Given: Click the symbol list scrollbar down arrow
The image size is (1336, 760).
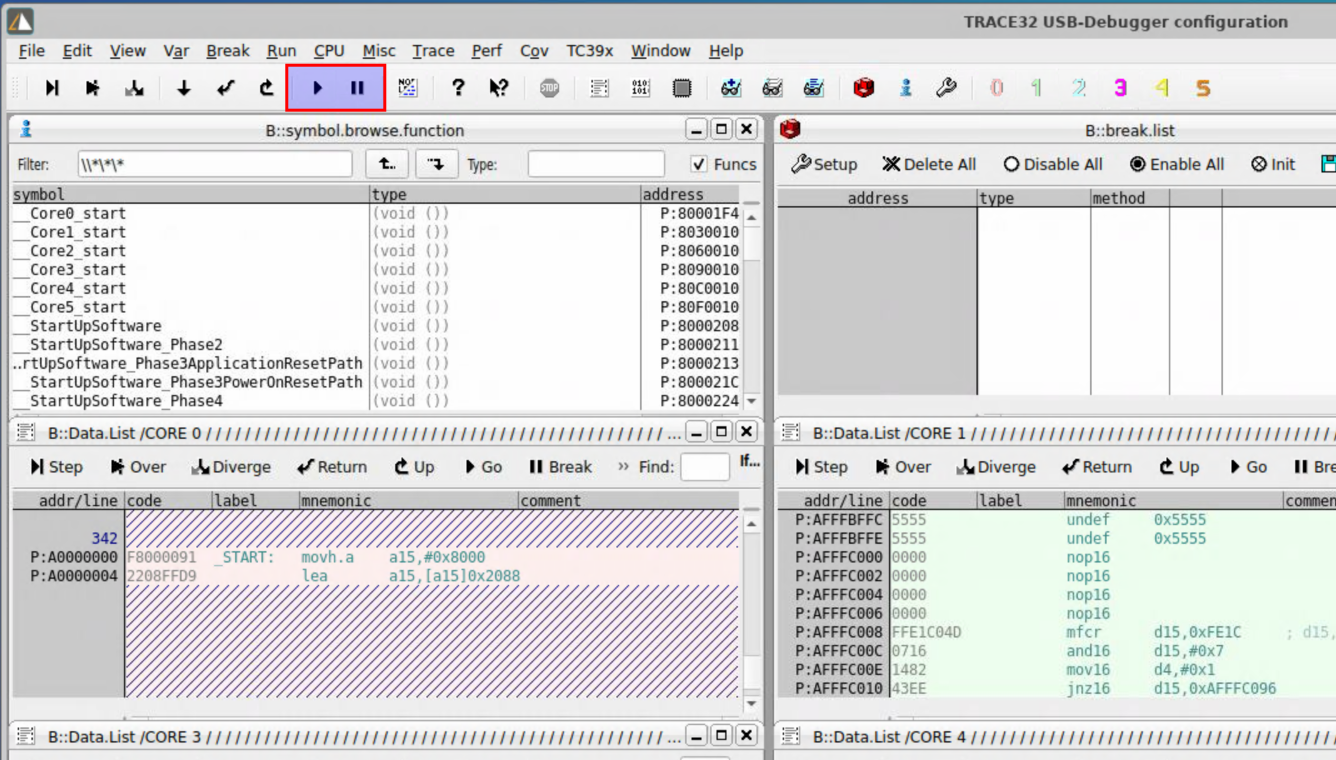Looking at the screenshot, I should pyautogui.click(x=752, y=401).
